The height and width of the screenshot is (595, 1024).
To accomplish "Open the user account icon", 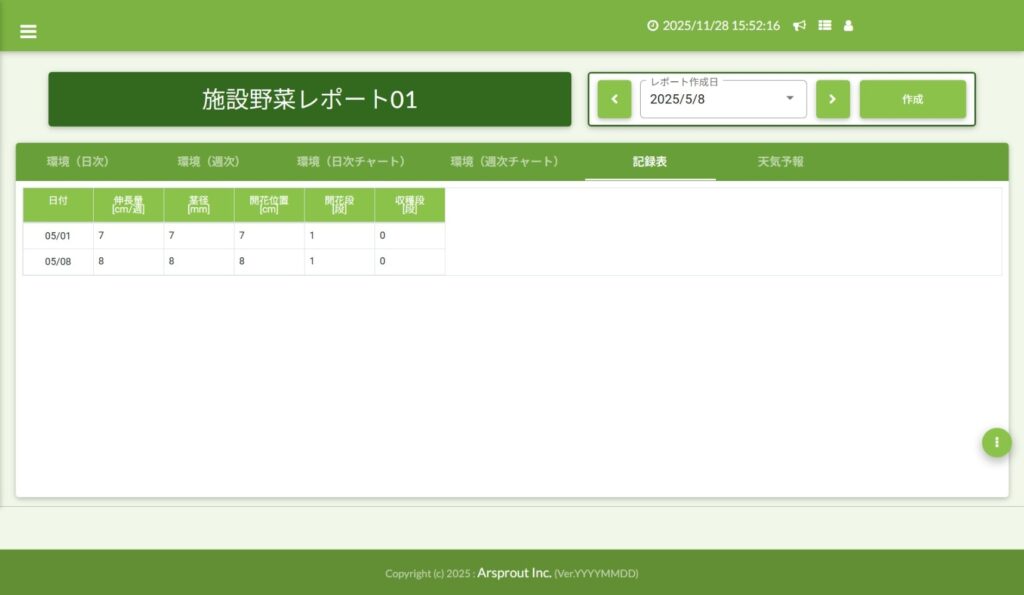I will (x=849, y=26).
